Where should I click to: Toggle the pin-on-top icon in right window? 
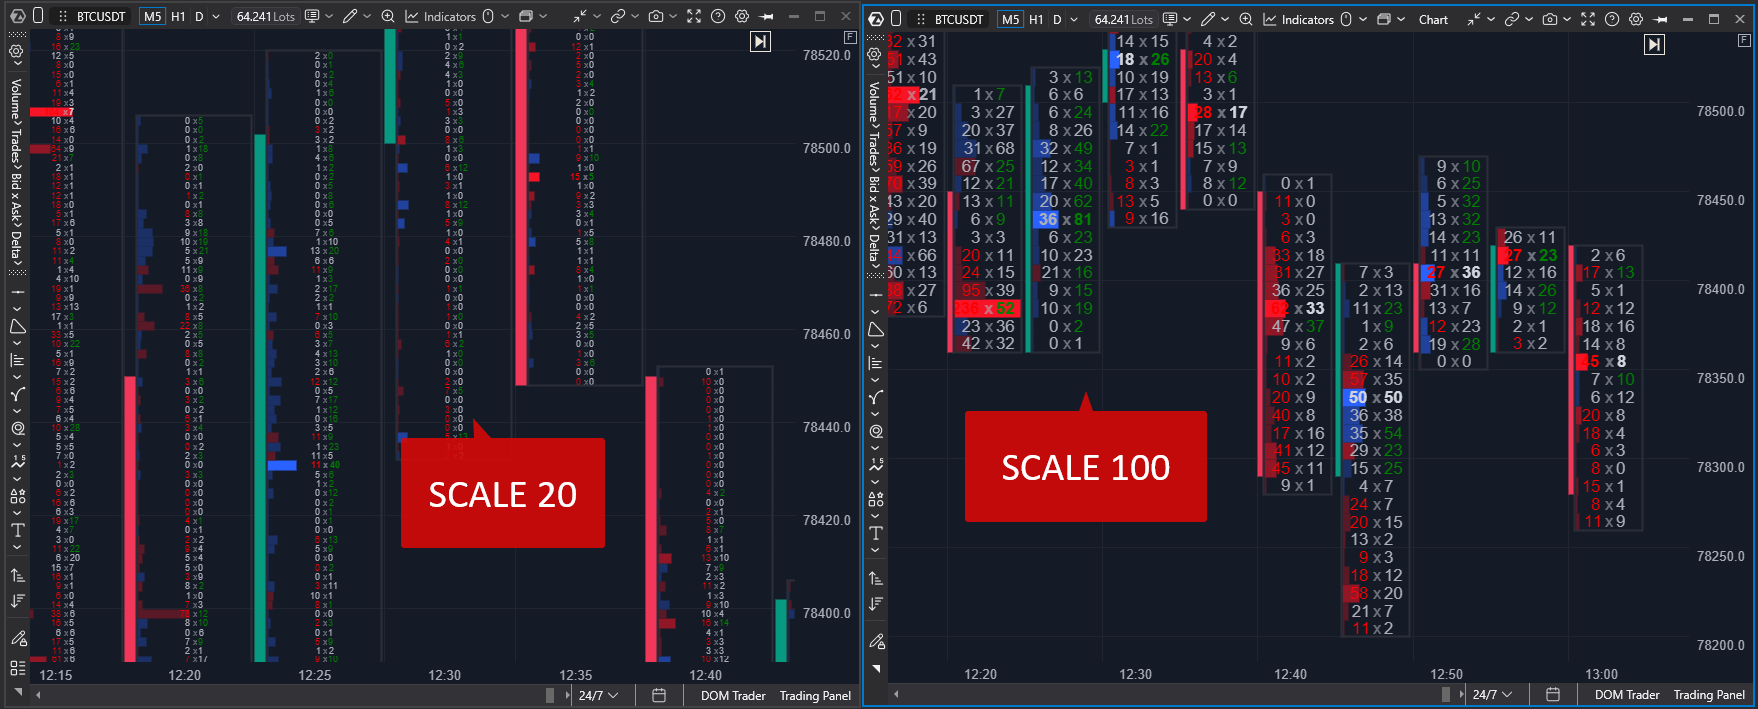click(x=1661, y=19)
